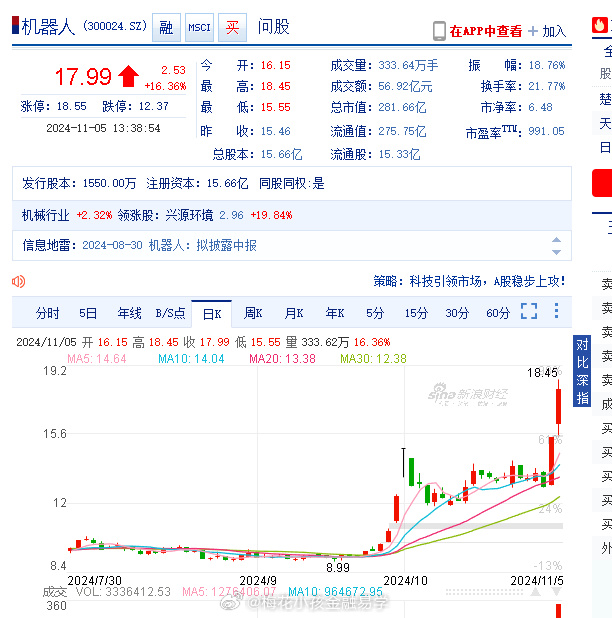Click the phone icon beside 在APP中查看
The height and width of the screenshot is (618, 612).
click(x=439, y=31)
